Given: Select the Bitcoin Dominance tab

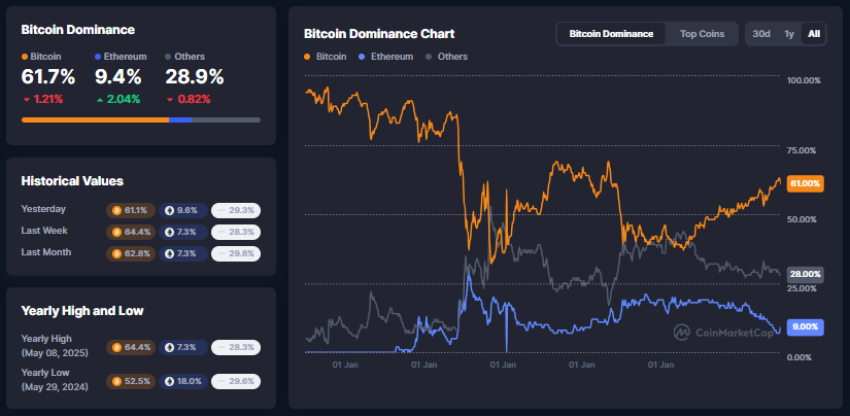Looking at the screenshot, I should pos(611,34).
